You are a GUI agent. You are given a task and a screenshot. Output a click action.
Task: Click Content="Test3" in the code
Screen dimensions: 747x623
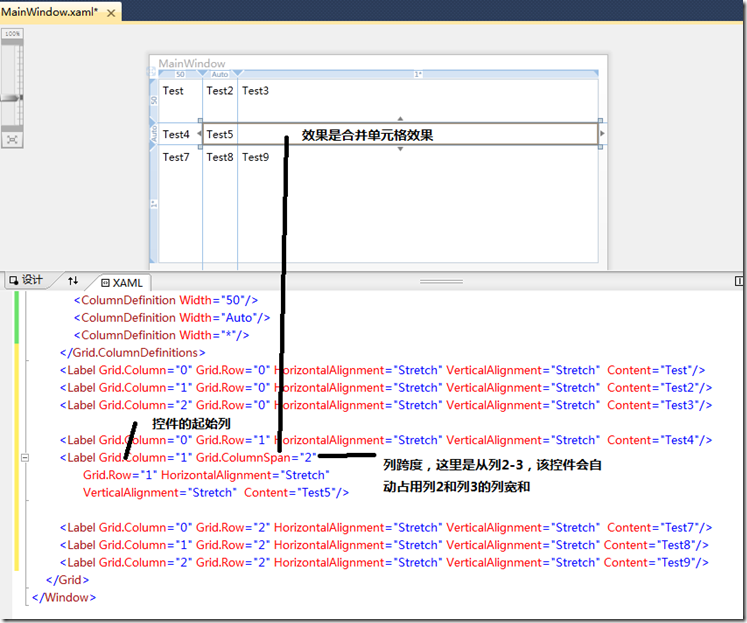pos(655,405)
